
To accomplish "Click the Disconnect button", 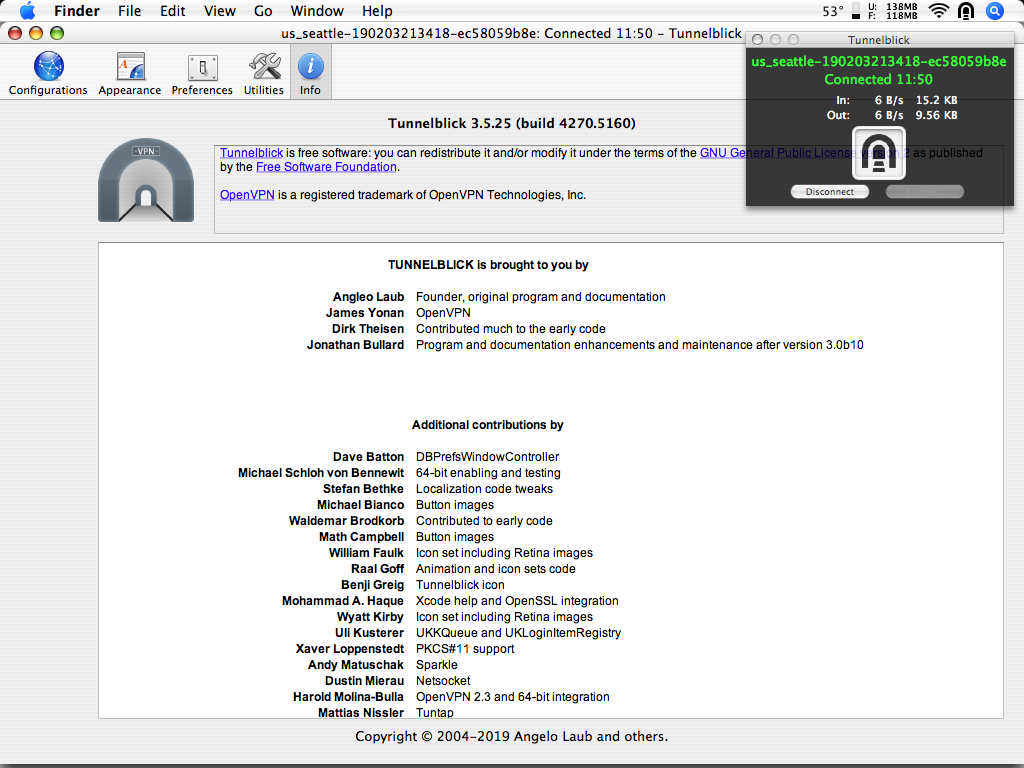I will tap(829, 191).
